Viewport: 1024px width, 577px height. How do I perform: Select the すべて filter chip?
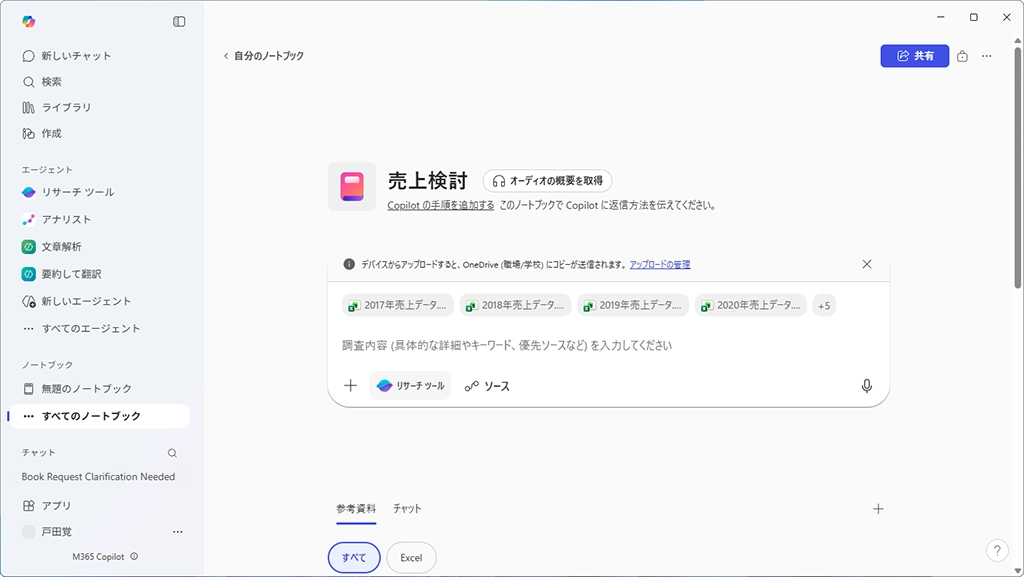(354, 558)
